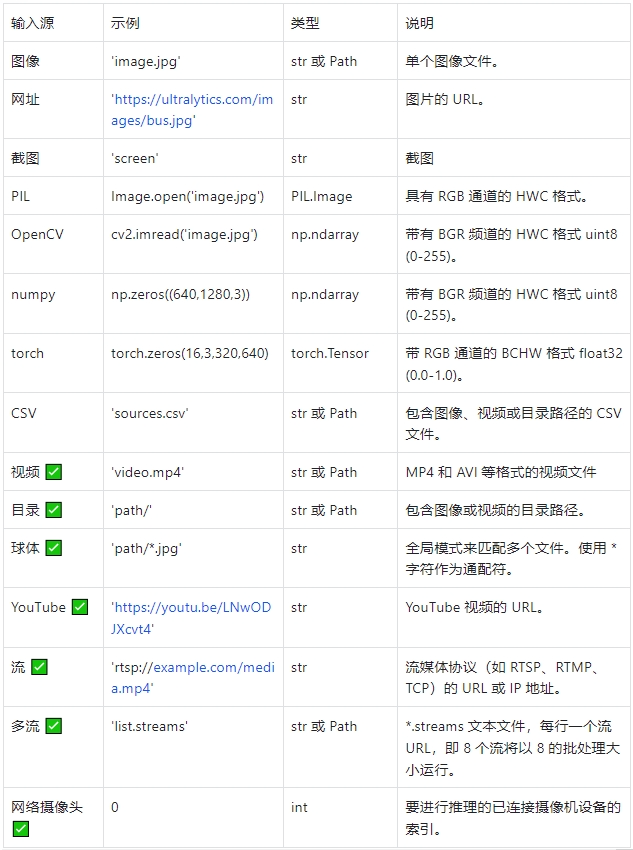Click the 多流 source label
The image size is (633, 850).
point(25,726)
